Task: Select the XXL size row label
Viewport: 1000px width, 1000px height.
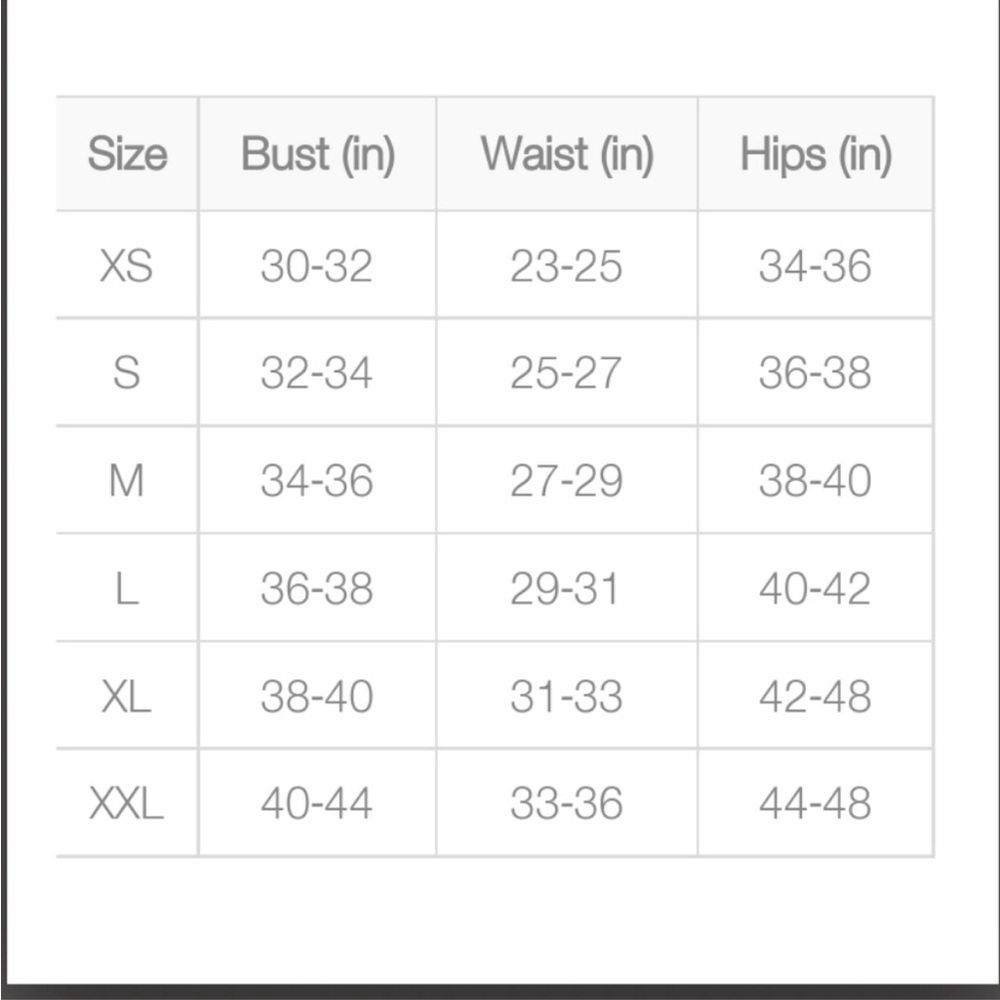Action: tap(126, 803)
